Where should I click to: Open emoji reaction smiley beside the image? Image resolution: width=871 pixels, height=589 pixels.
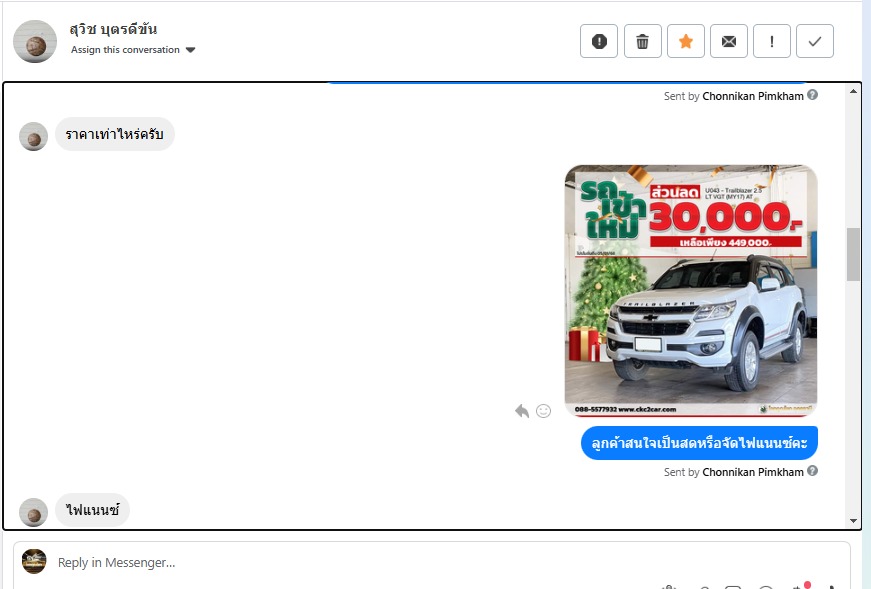(543, 411)
